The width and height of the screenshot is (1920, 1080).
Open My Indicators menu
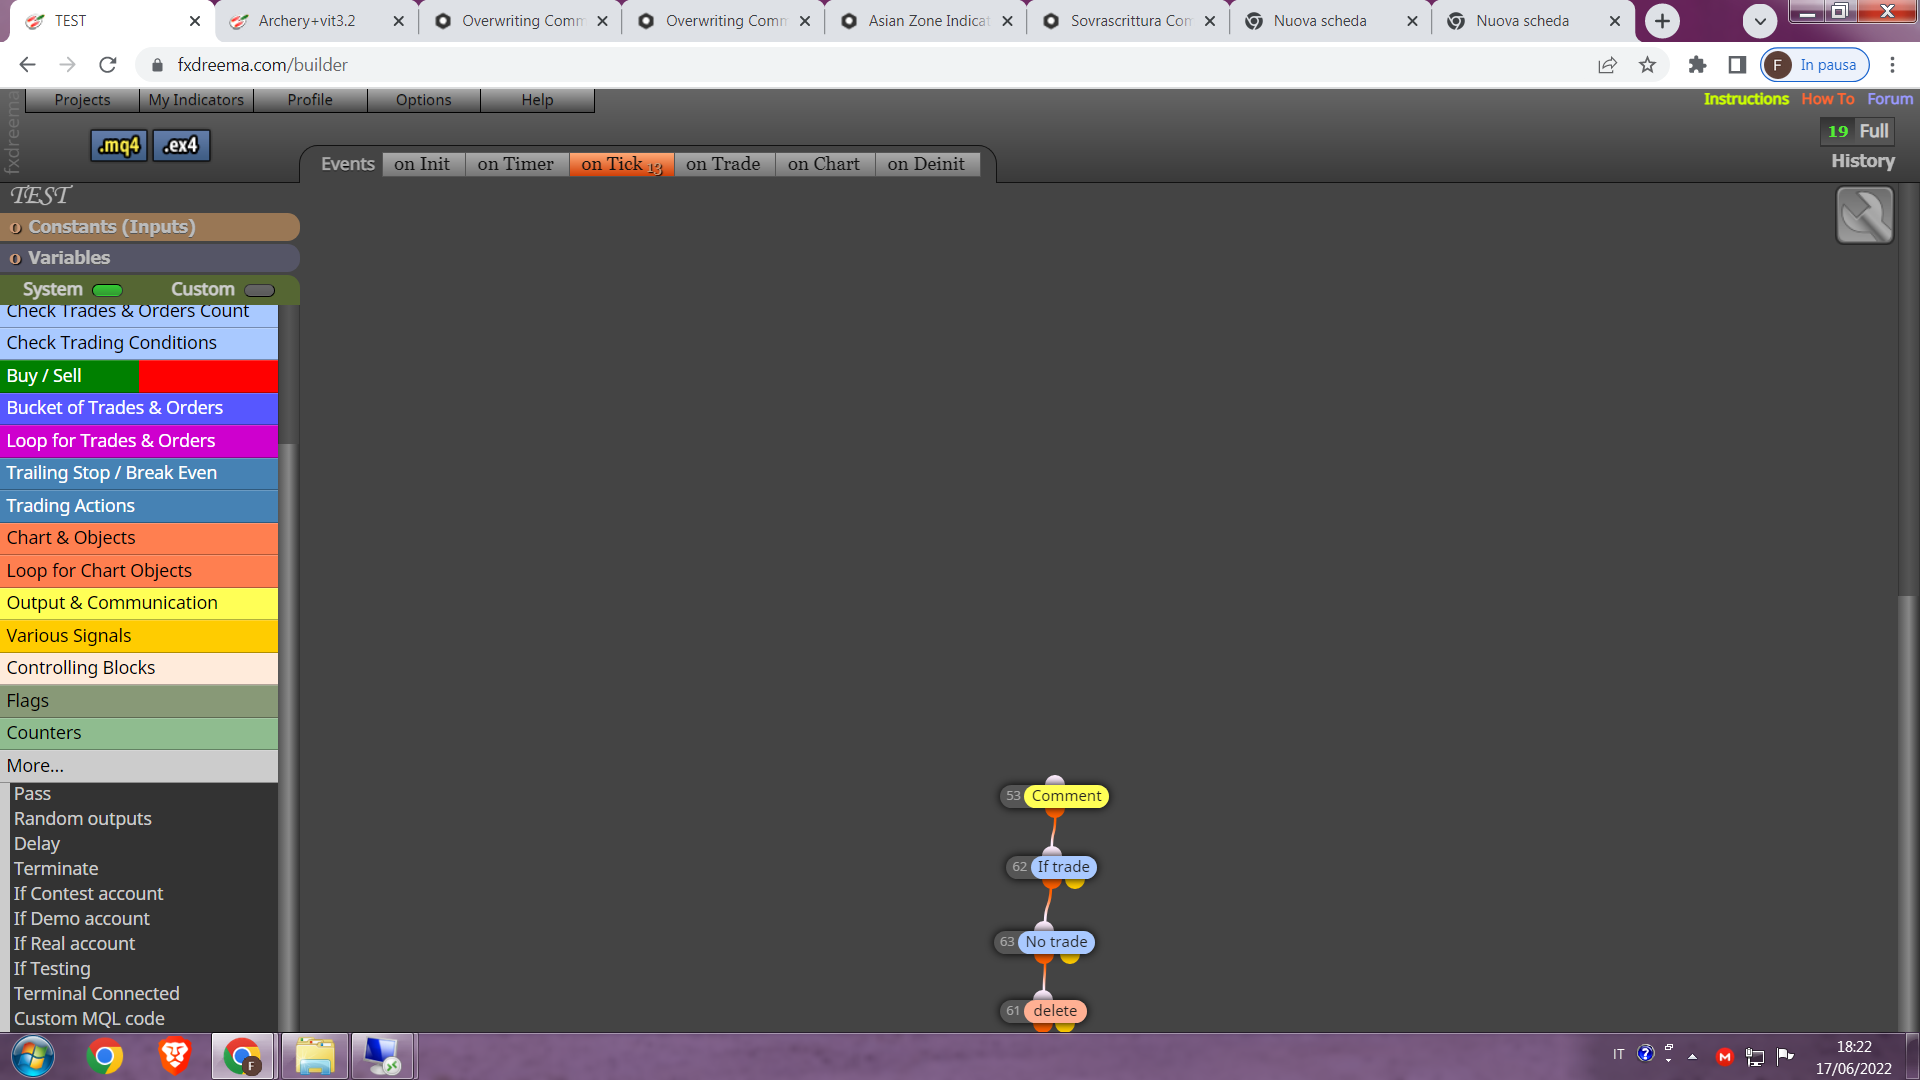coord(196,100)
